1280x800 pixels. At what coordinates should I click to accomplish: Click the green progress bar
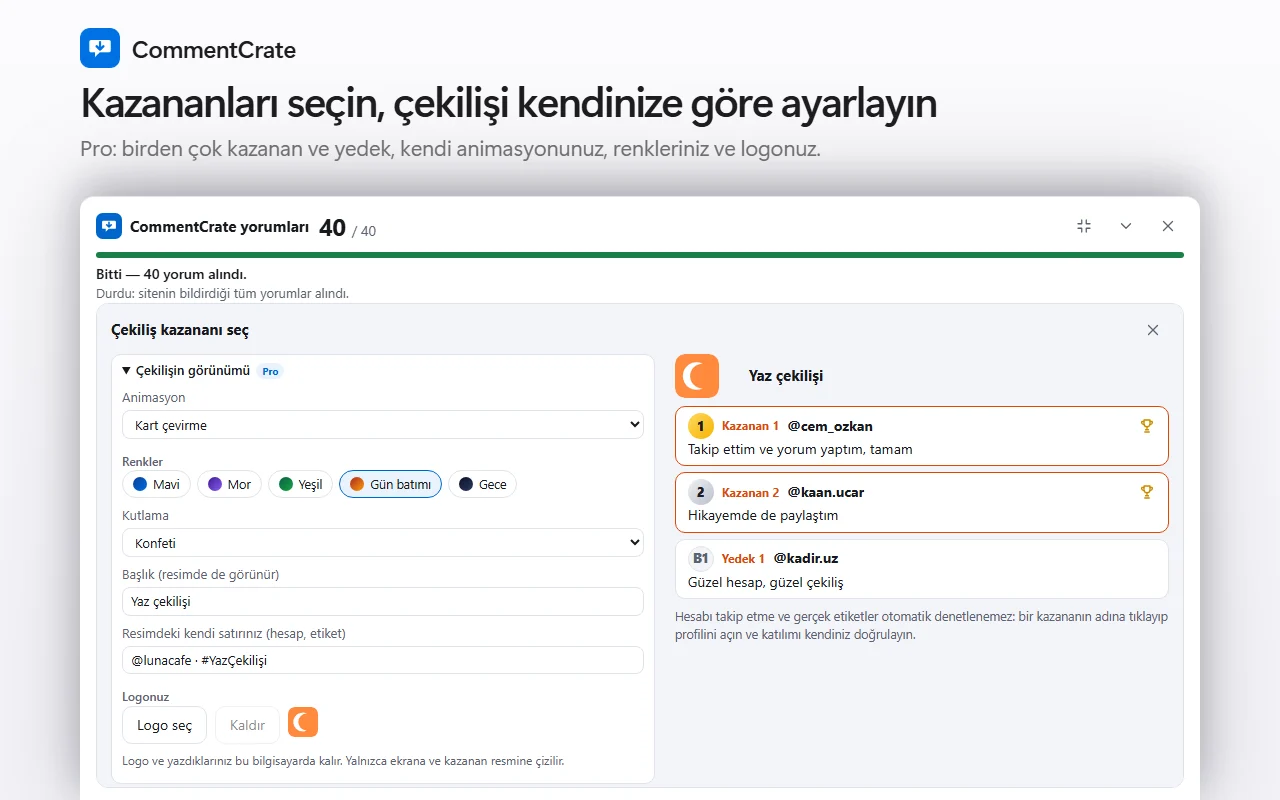(640, 255)
